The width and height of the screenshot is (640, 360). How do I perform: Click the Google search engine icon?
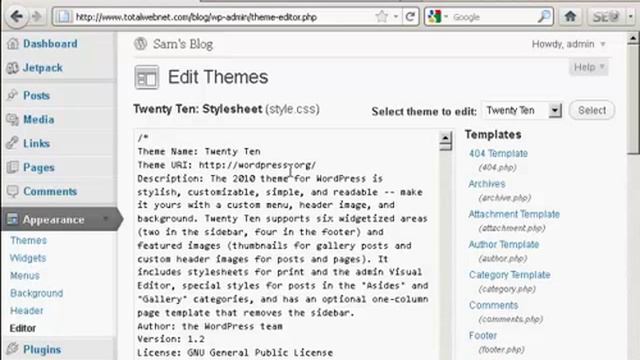(x=435, y=17)
